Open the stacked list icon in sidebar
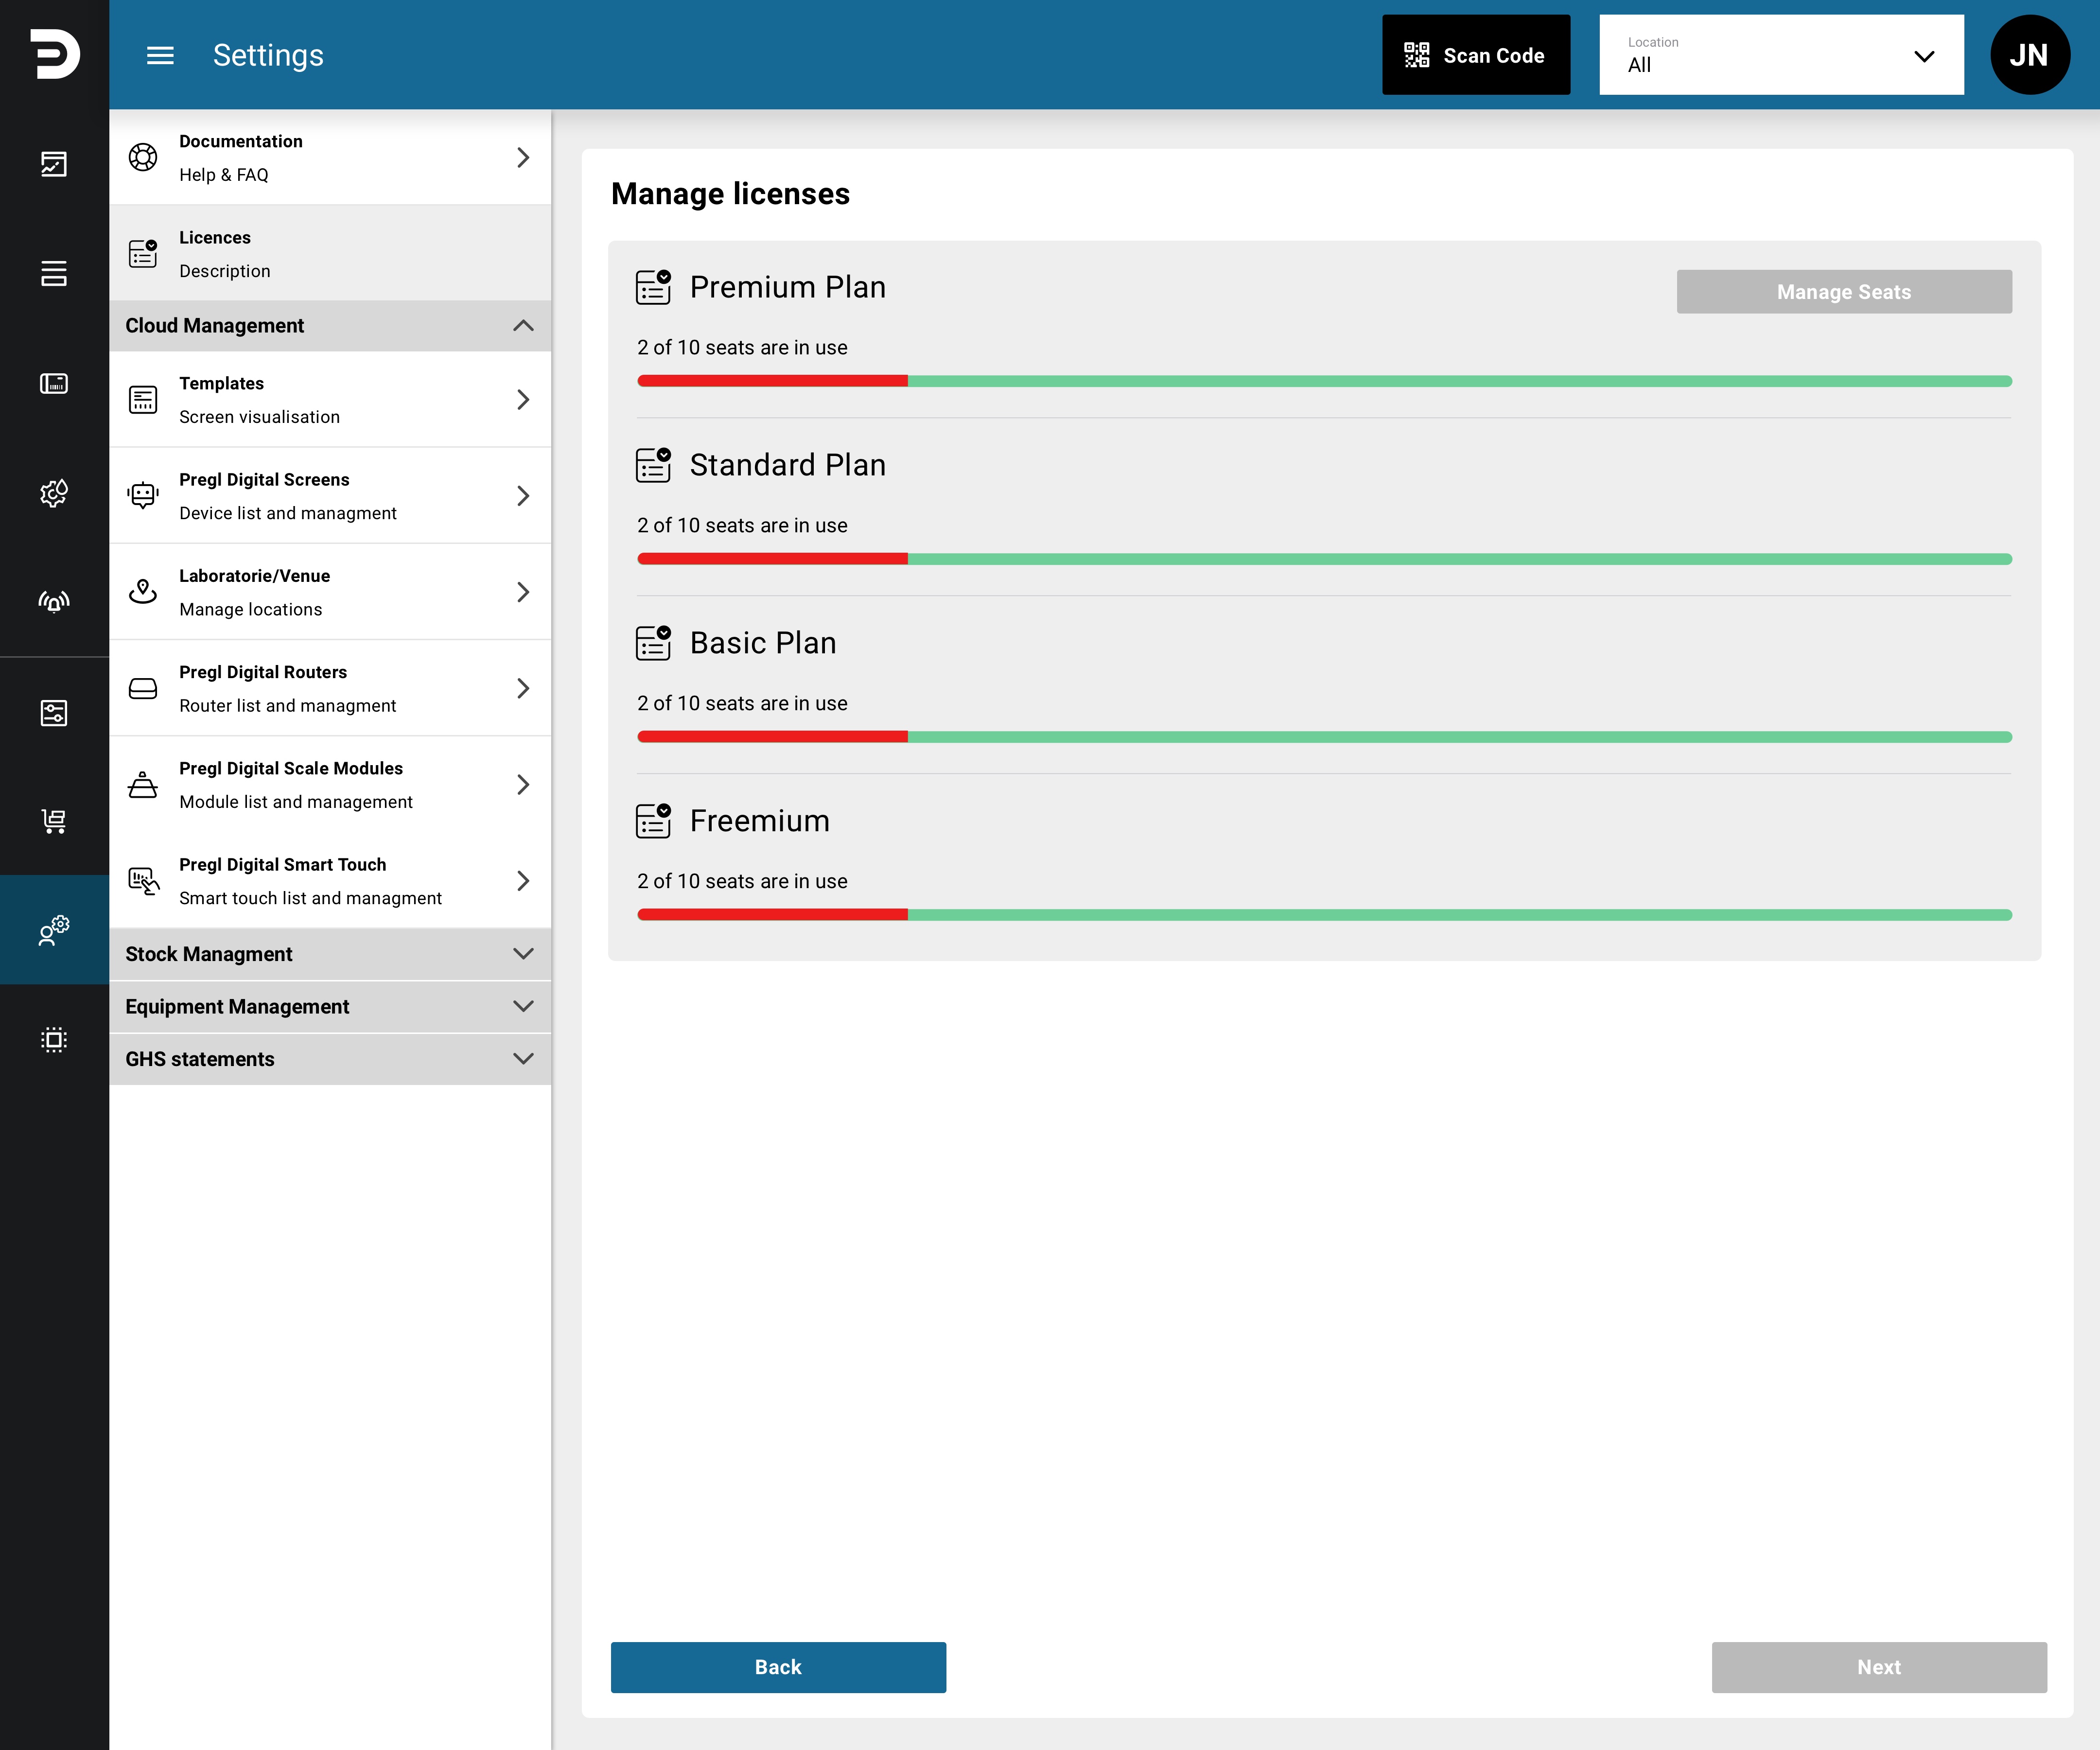Image resolution: width=2100 pixels, height=1750 pixels. [x=54, y=273]
